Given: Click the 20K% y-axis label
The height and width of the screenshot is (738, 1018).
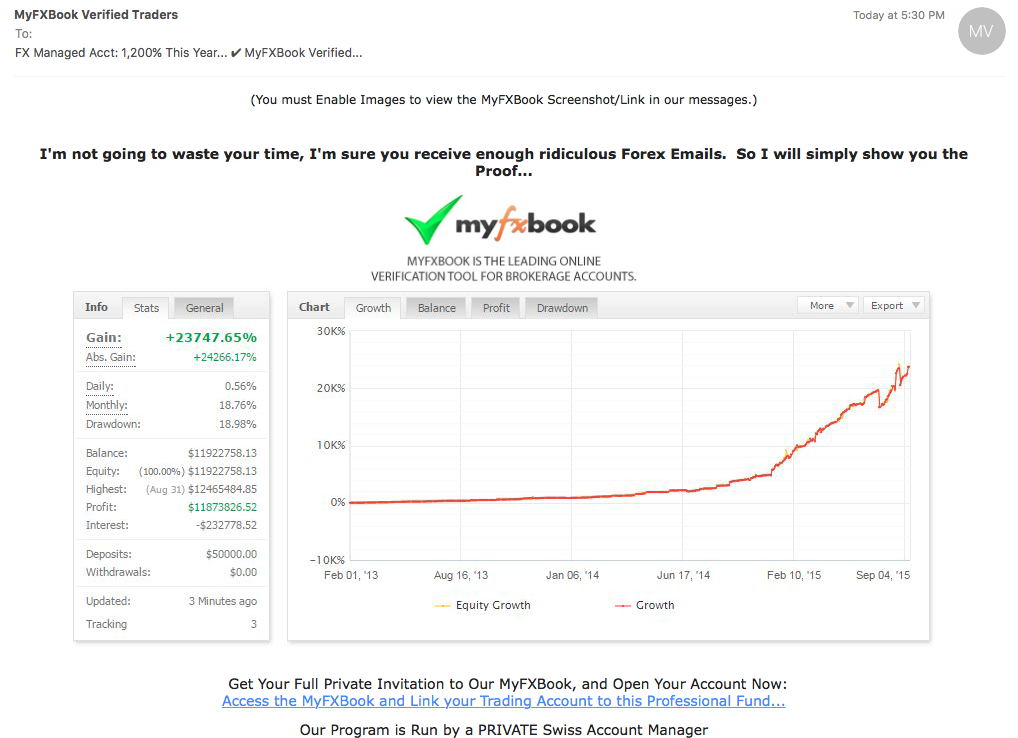Looking at the screenshot, I should (x=331, y=388).
